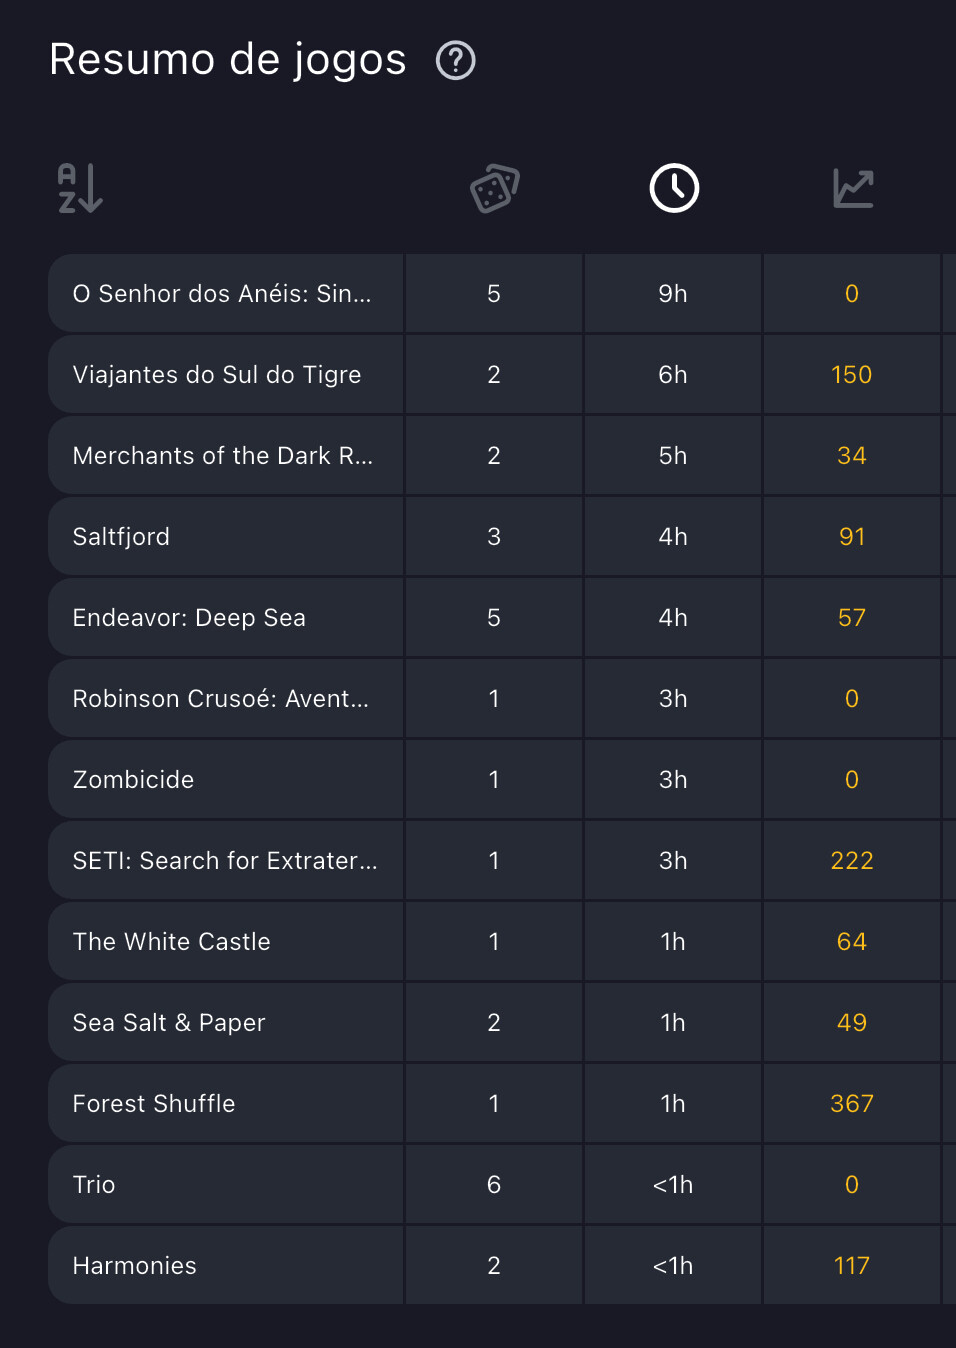Select Endeavor: Deep Sea entry

[x=190, y=618]
